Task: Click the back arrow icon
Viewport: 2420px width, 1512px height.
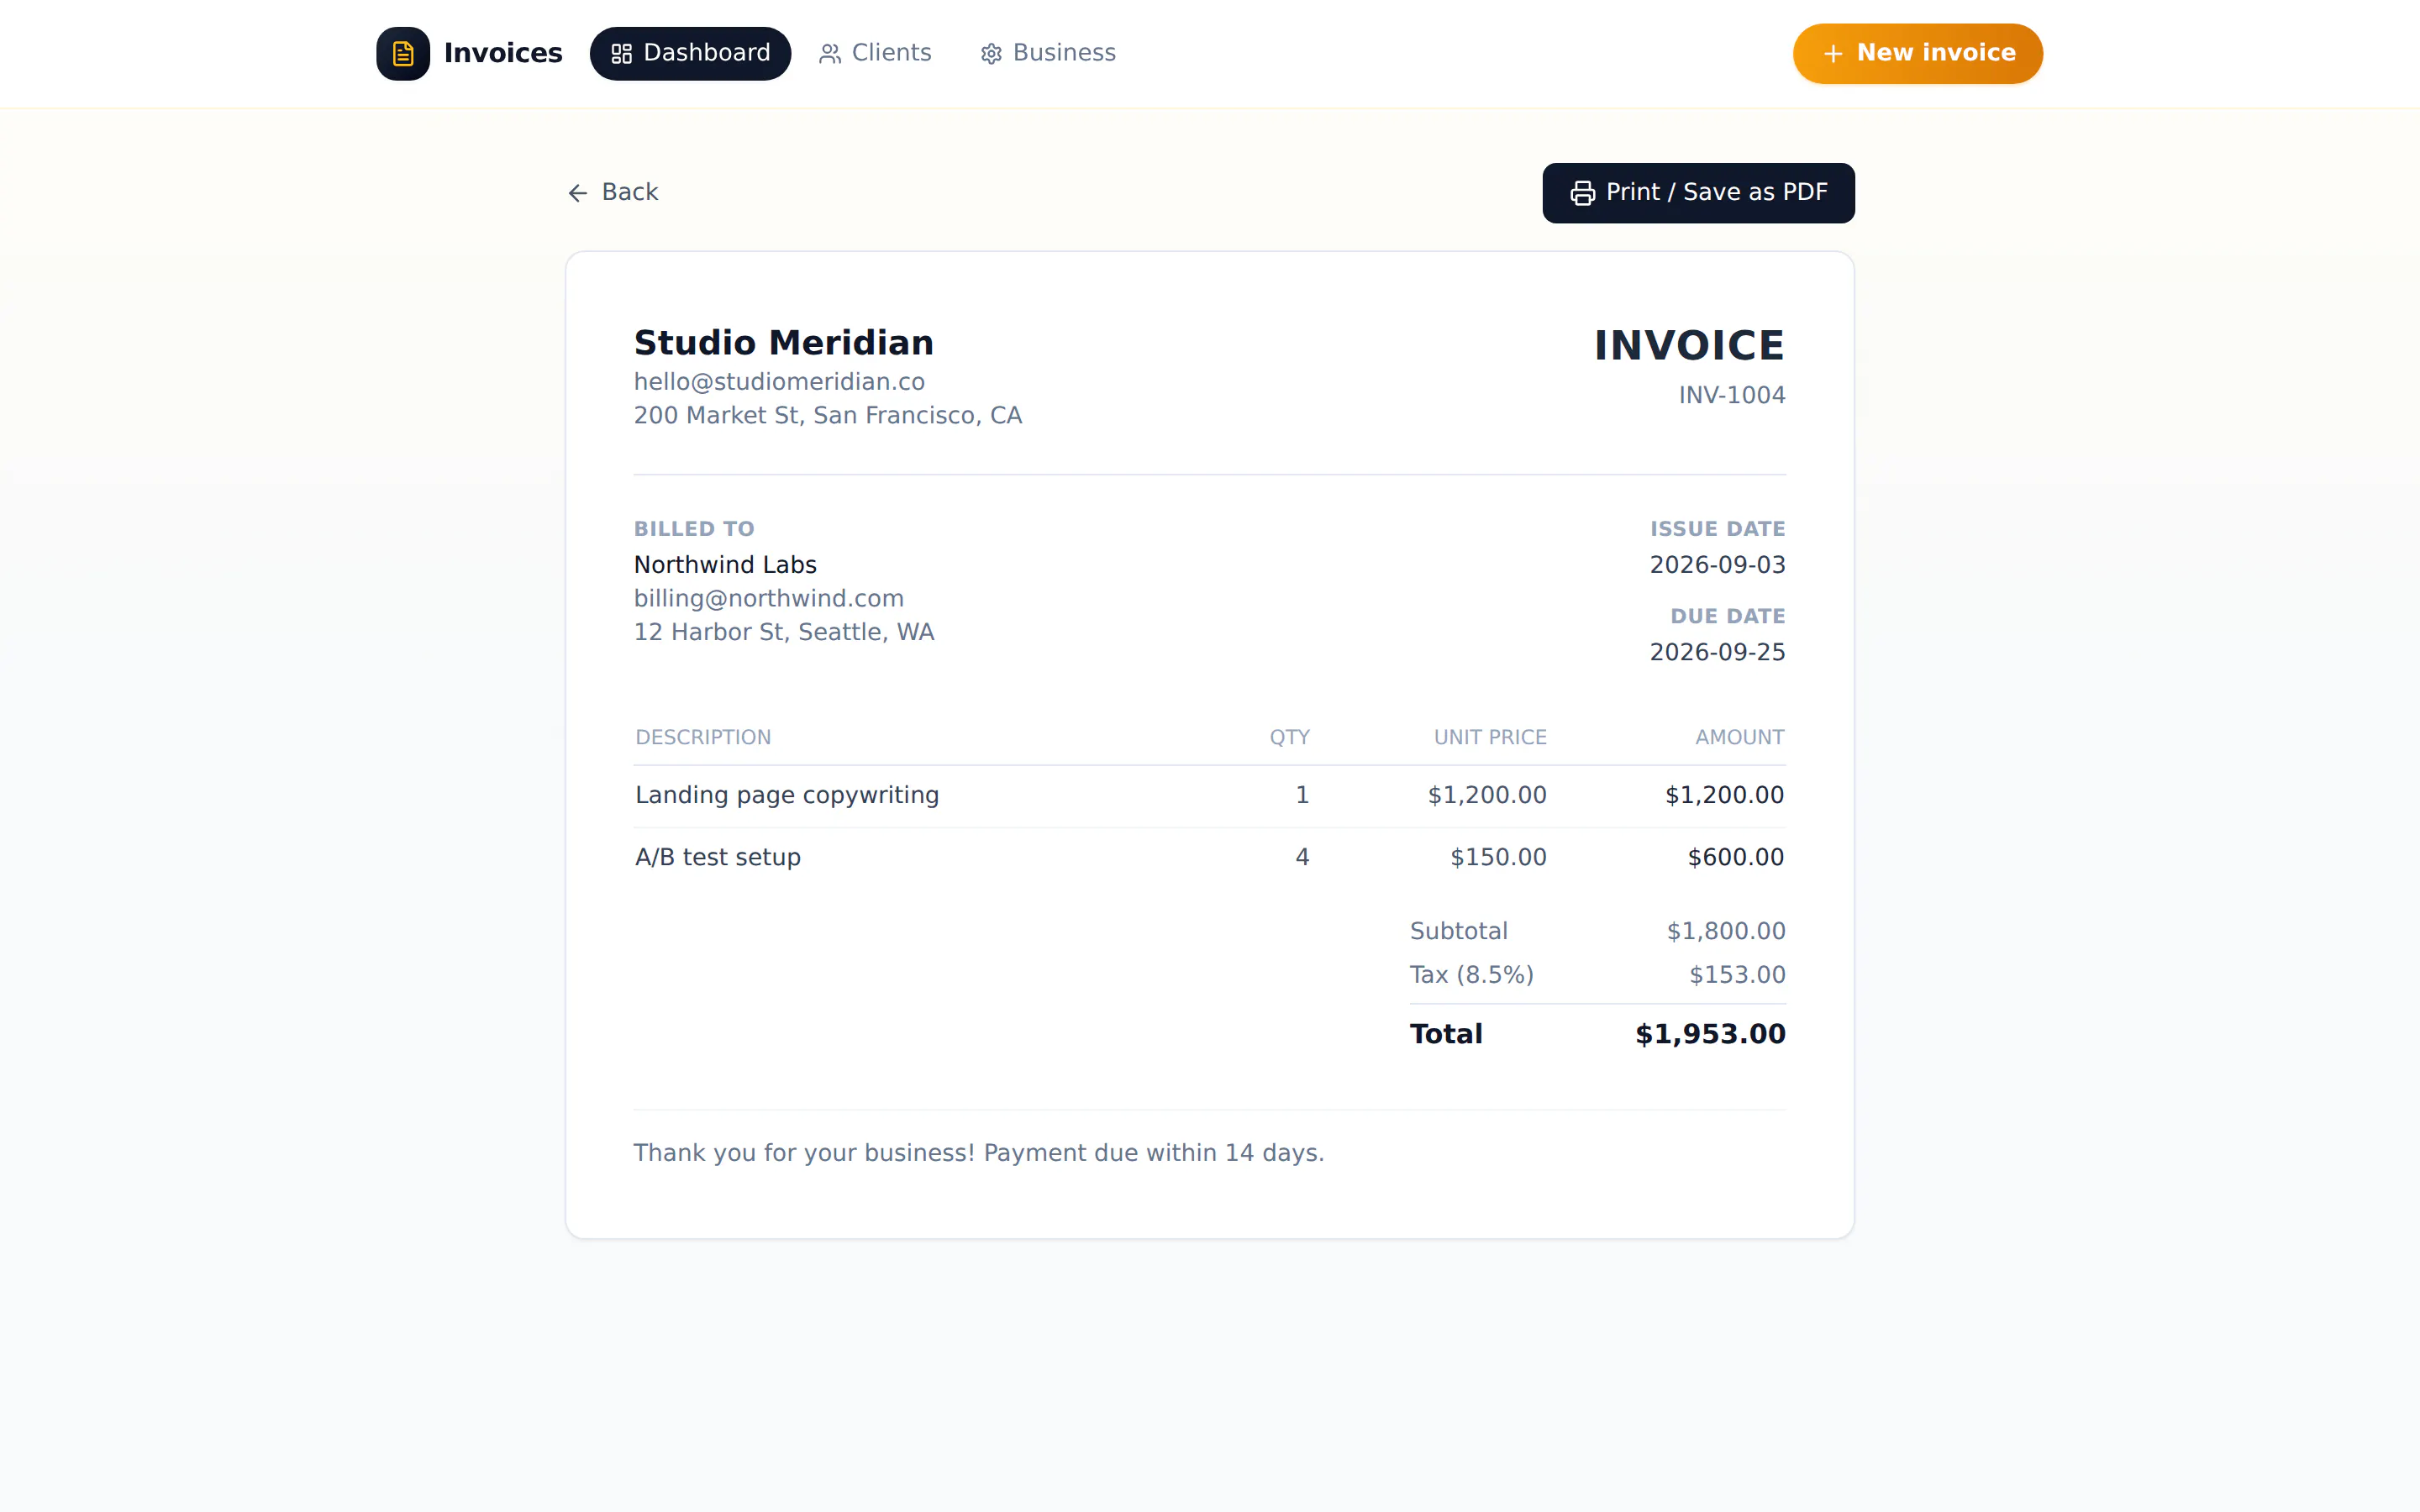Action: (577, 193)
